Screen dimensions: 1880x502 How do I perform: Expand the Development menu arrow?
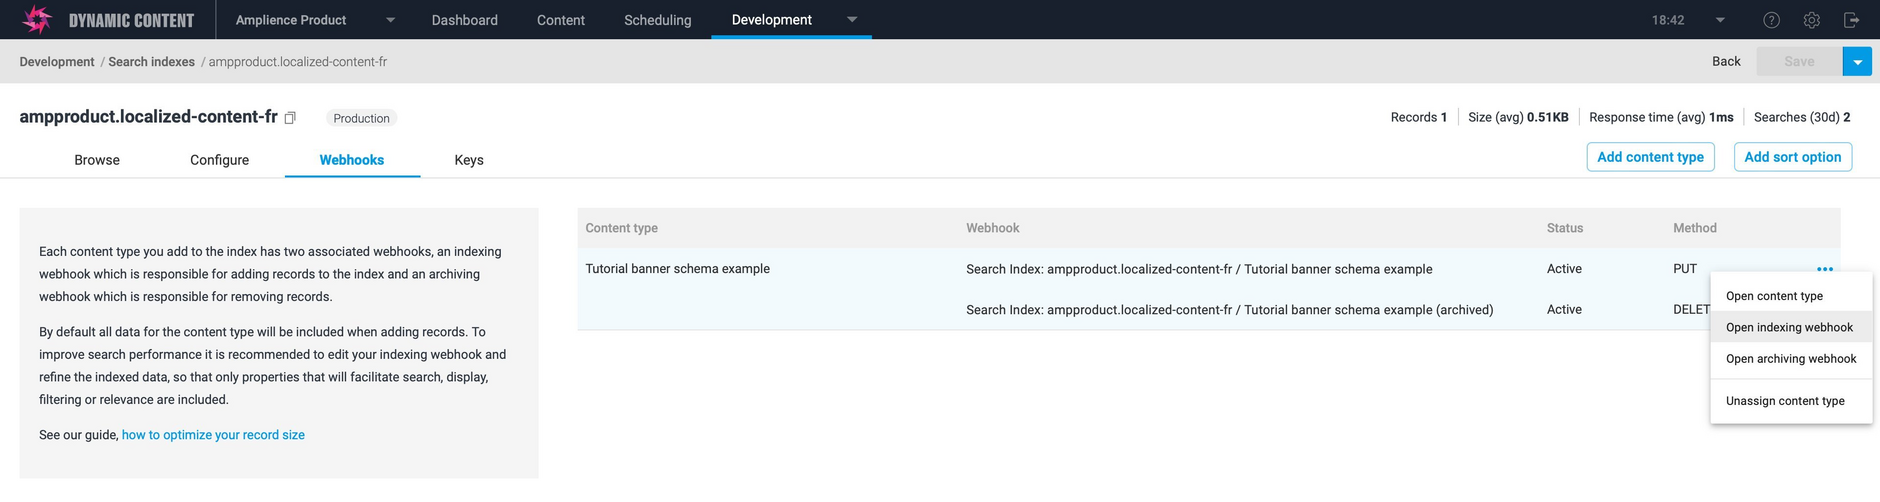pyautogui.click(x=852, y=20)
